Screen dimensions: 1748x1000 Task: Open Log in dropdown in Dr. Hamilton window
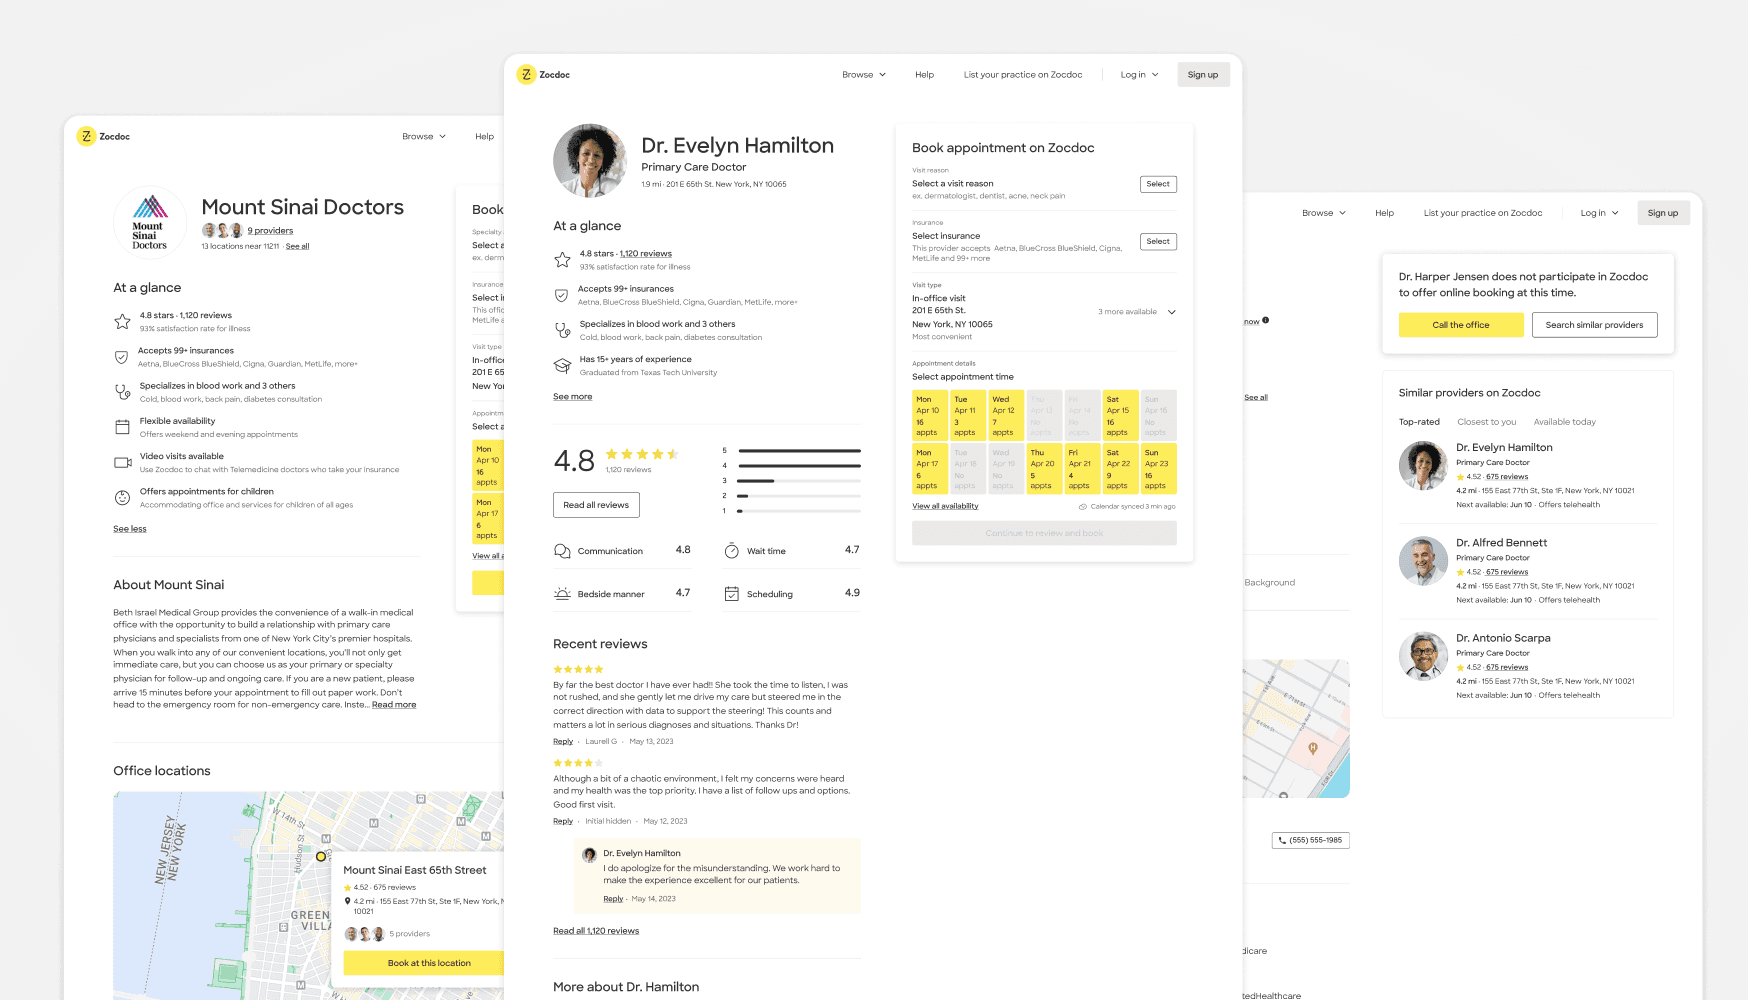click(1140, 75)
